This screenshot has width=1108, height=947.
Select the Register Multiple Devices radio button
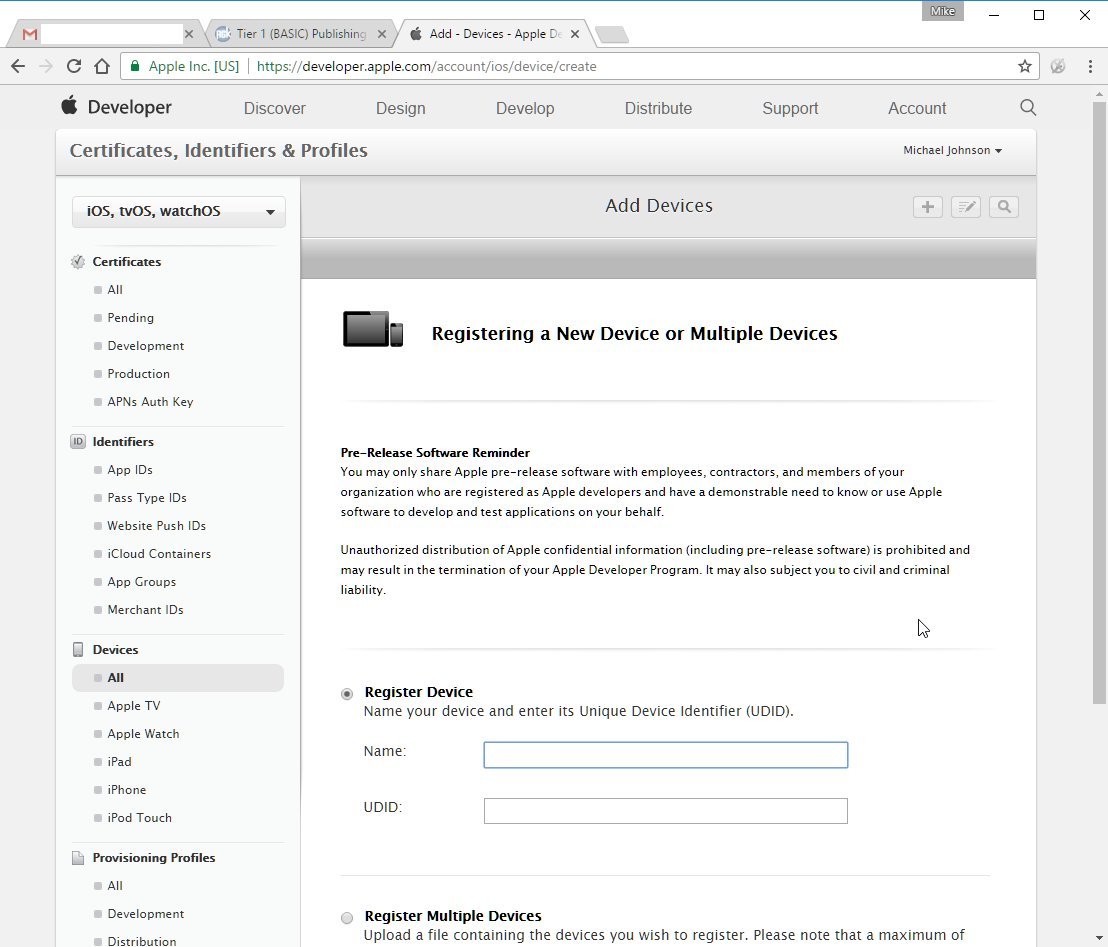[347, 918]
